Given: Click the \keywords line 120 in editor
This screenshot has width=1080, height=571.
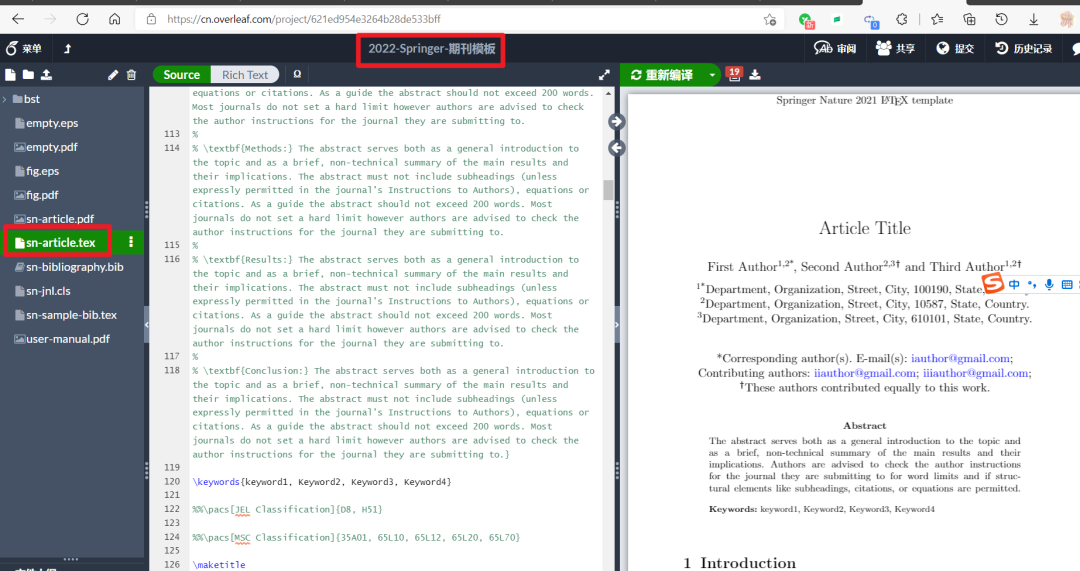Looking at the screenshot, I should 322,482.
